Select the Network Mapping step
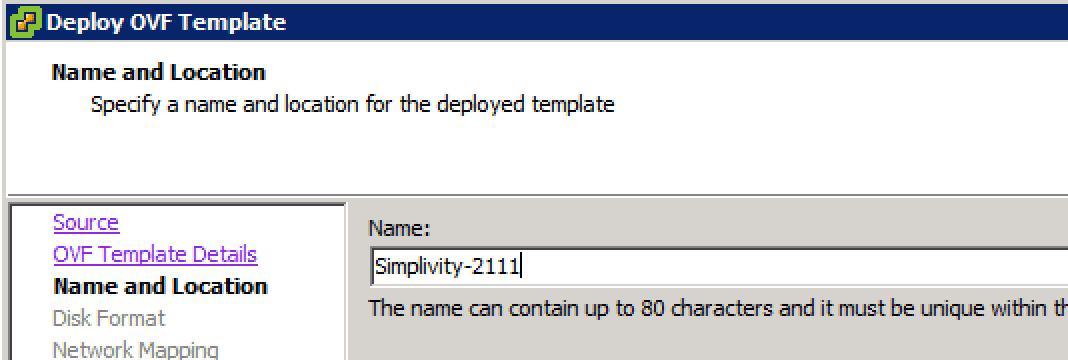 [135, 350]
